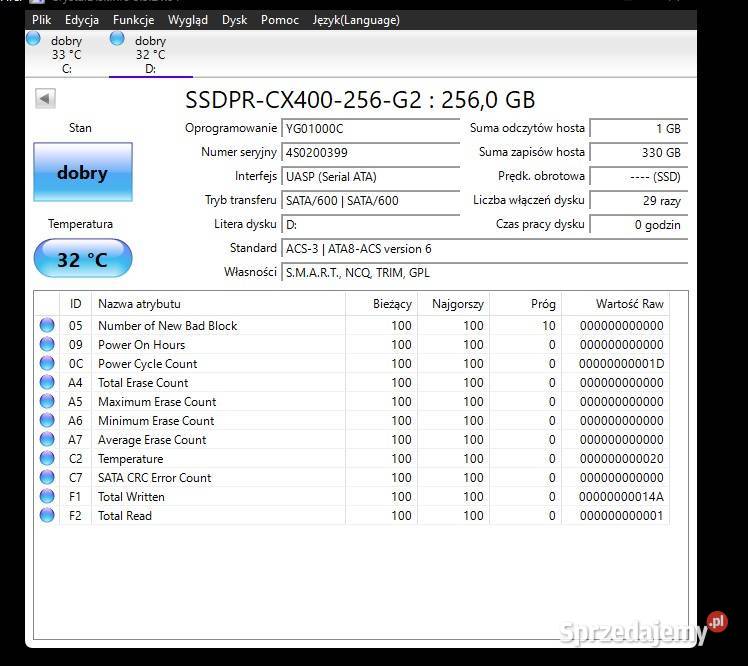Click status orb of Average Erase Count row
This screenshot has width=748, height=666.
(x=47, y=439)
